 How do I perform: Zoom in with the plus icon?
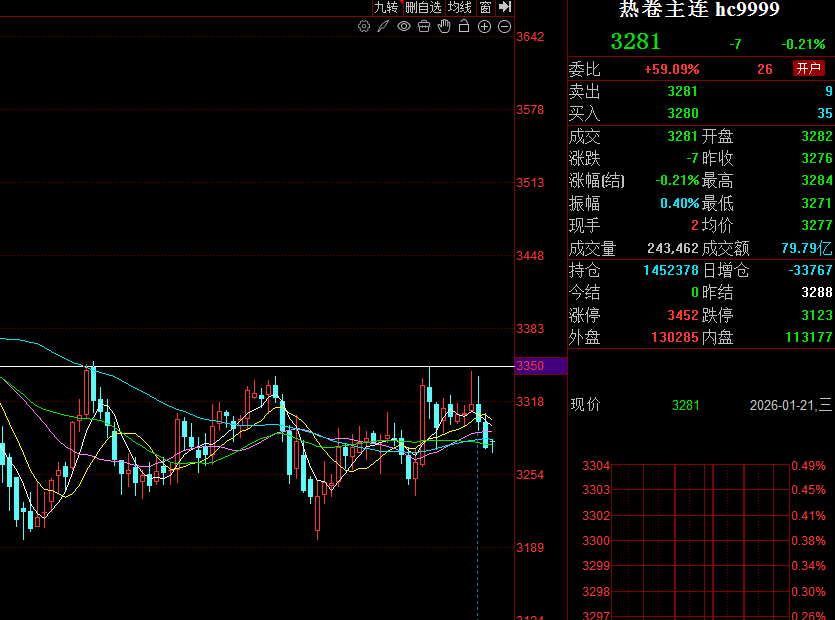[484, 27]
